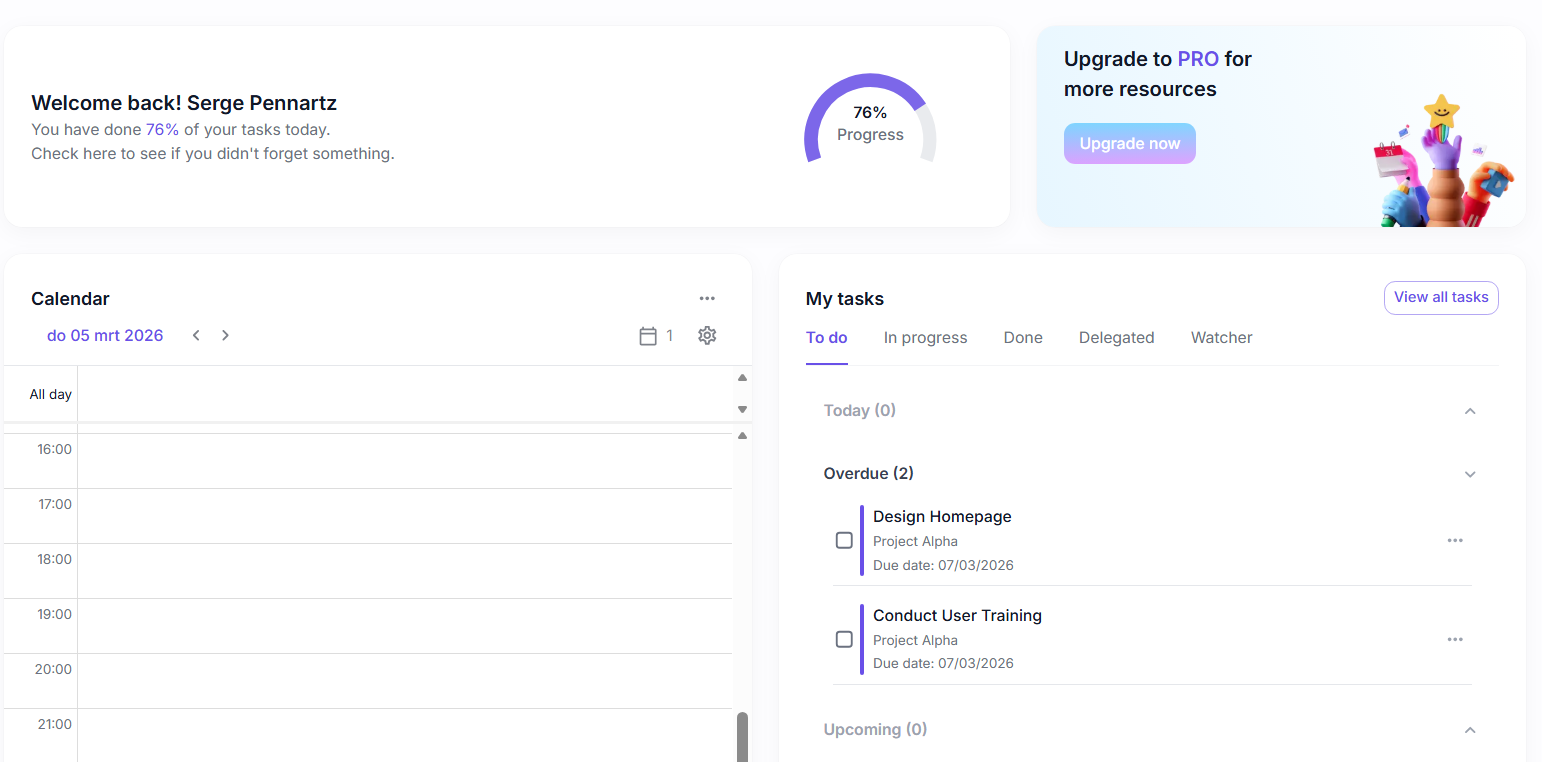Go to the next calendar day

[225, 335]
